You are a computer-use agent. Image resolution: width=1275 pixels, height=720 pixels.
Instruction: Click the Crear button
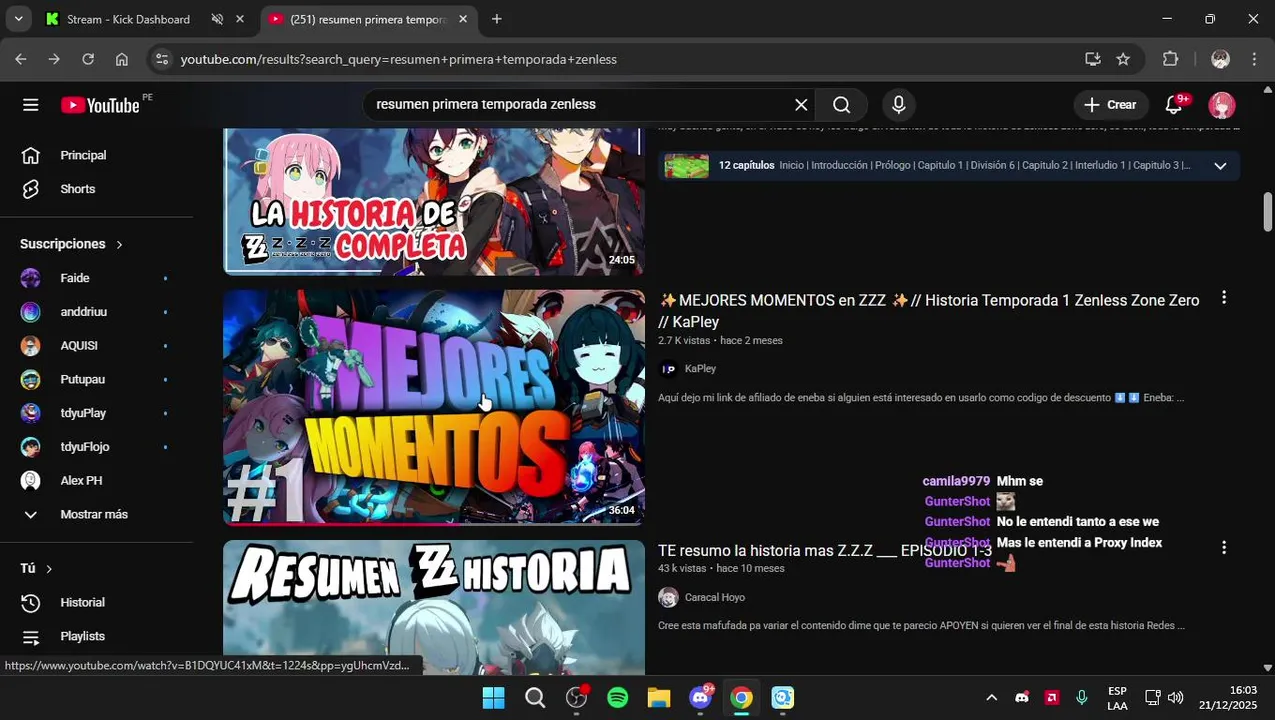[1111, 105]
